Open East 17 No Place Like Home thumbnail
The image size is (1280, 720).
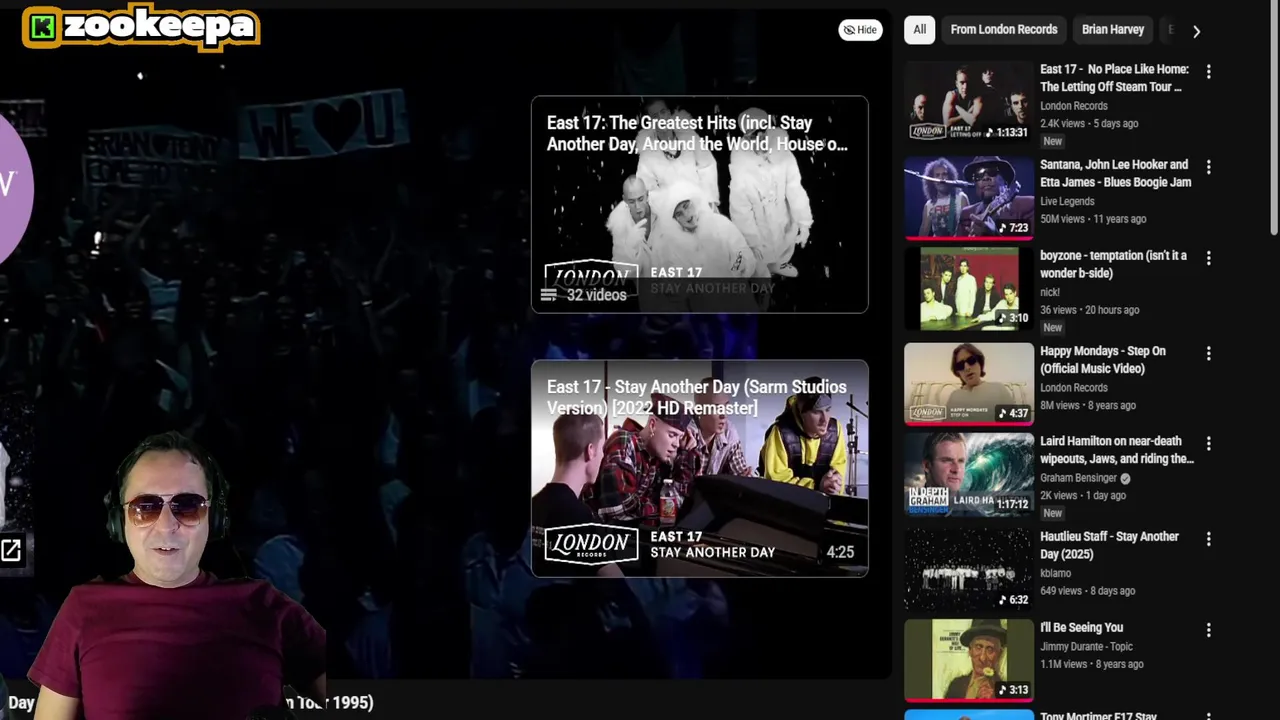click(969, 103)
